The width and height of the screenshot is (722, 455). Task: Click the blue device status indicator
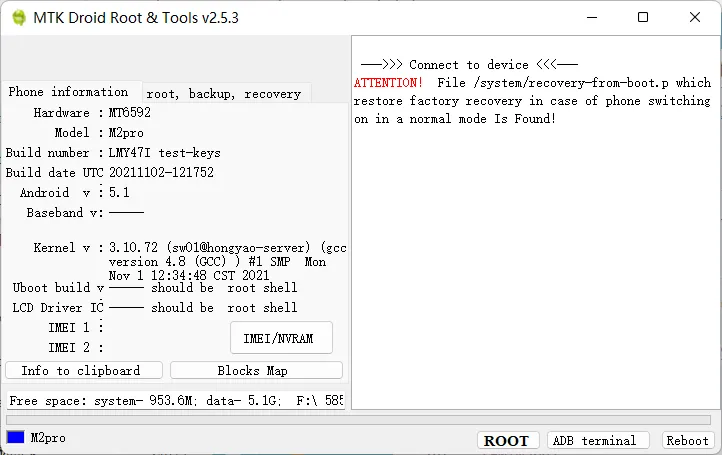coord(15,438)
